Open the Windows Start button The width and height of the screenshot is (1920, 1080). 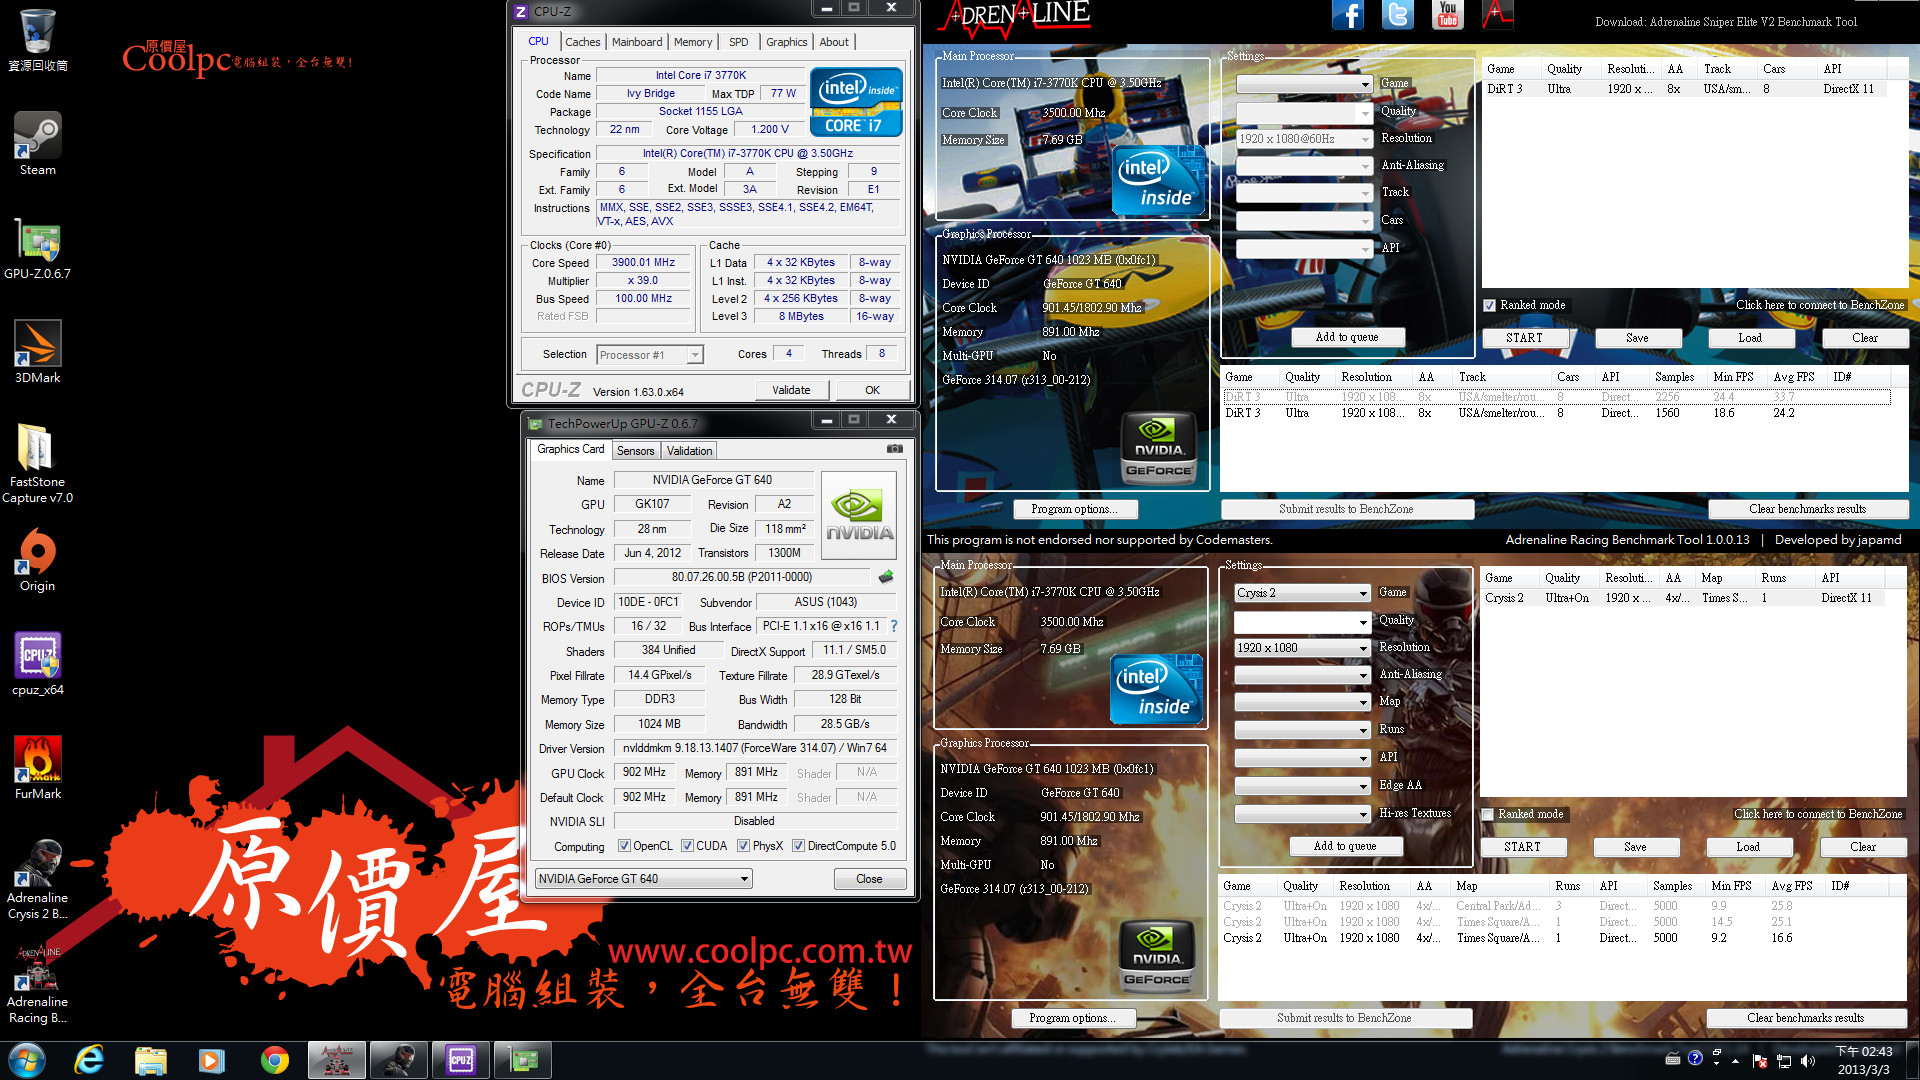point(27,1060)
